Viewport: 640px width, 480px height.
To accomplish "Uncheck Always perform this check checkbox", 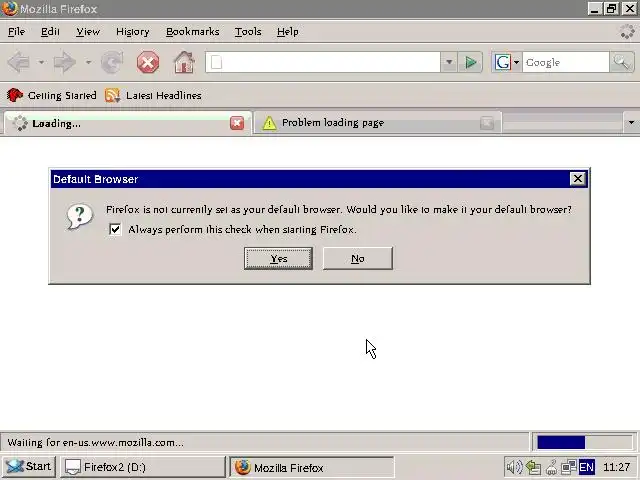I will [x=115, y=229].
